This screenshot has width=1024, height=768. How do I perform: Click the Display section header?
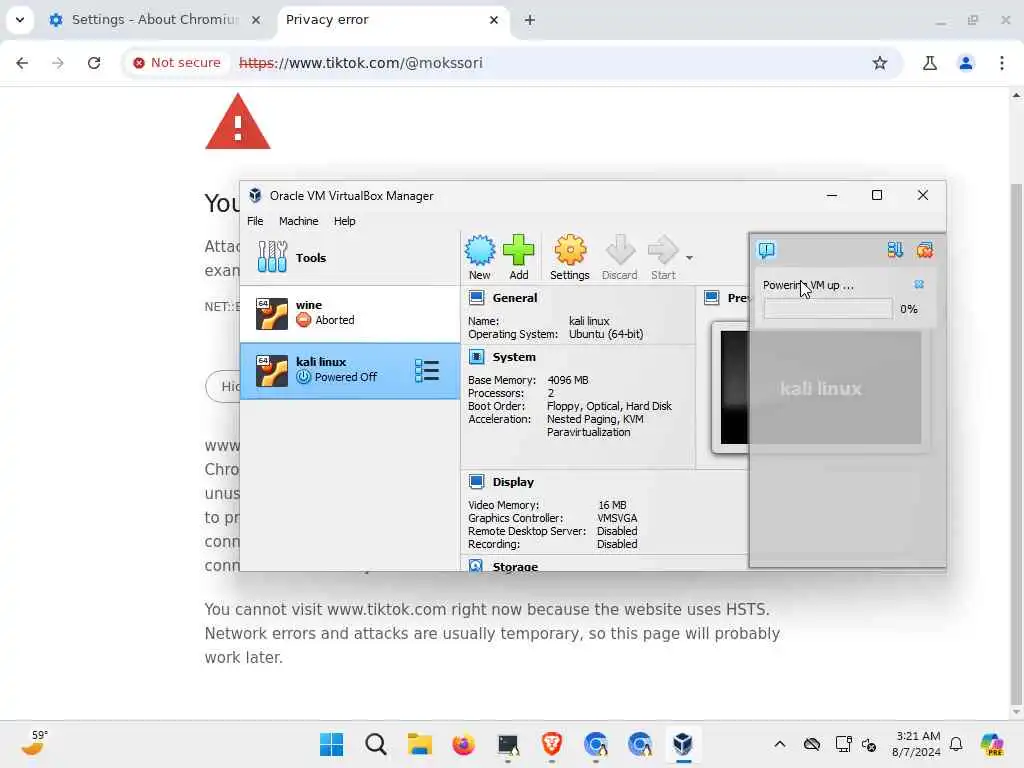tap(513, 482)
